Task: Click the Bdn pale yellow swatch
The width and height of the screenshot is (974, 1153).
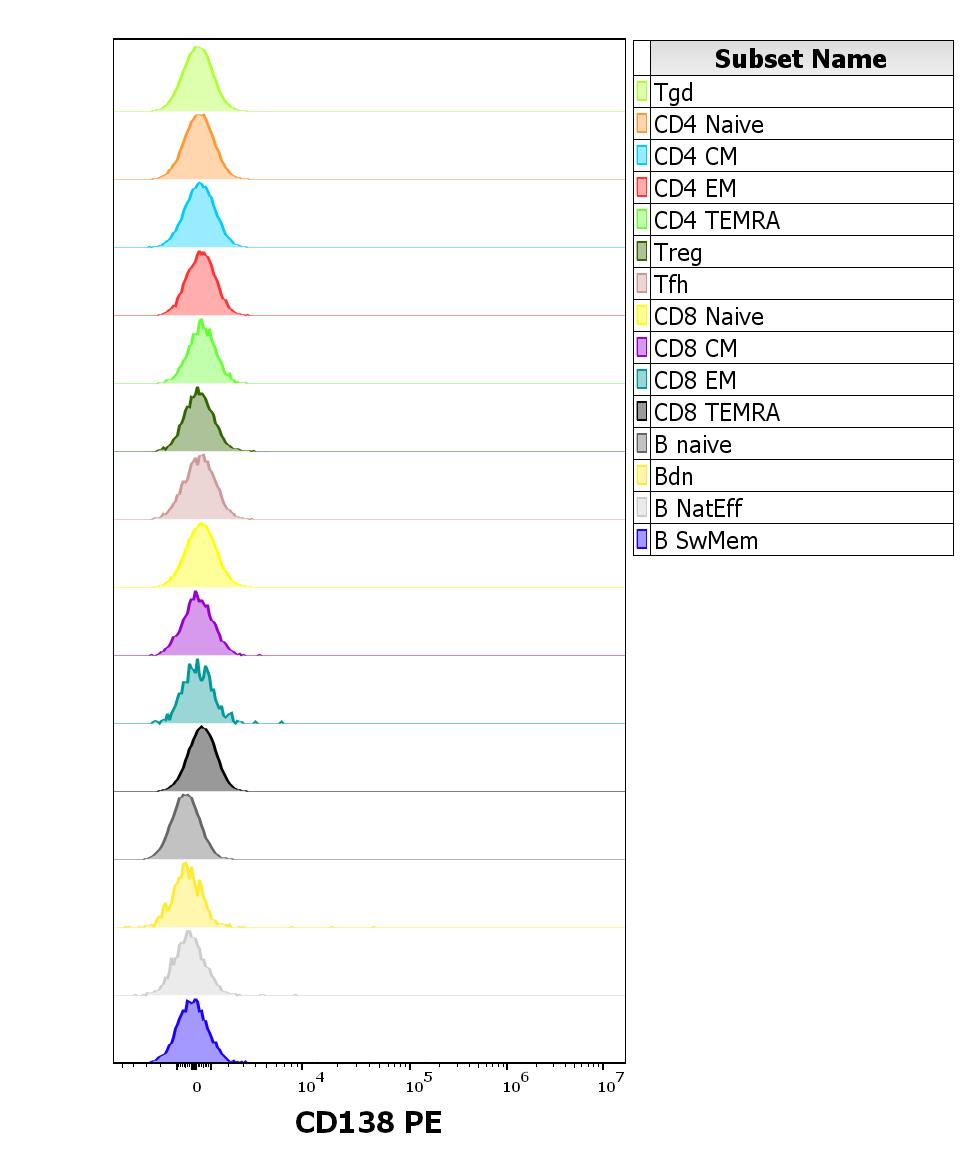Action: pyautogui.click(x=642, y=475)
